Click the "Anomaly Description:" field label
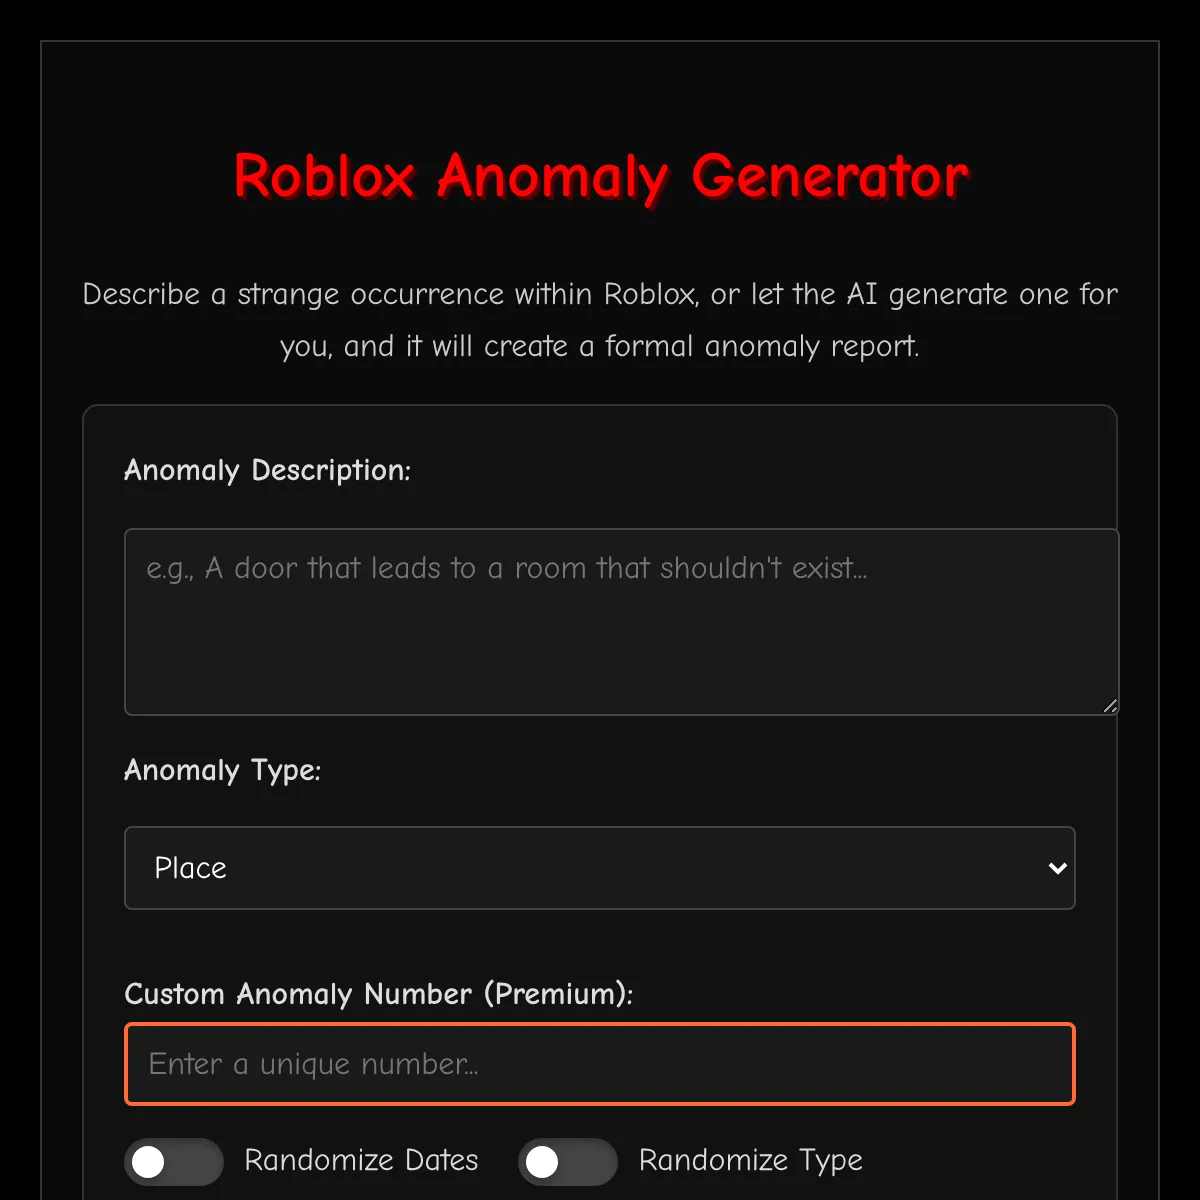The image size is (1200, 1200). point(267,470)
